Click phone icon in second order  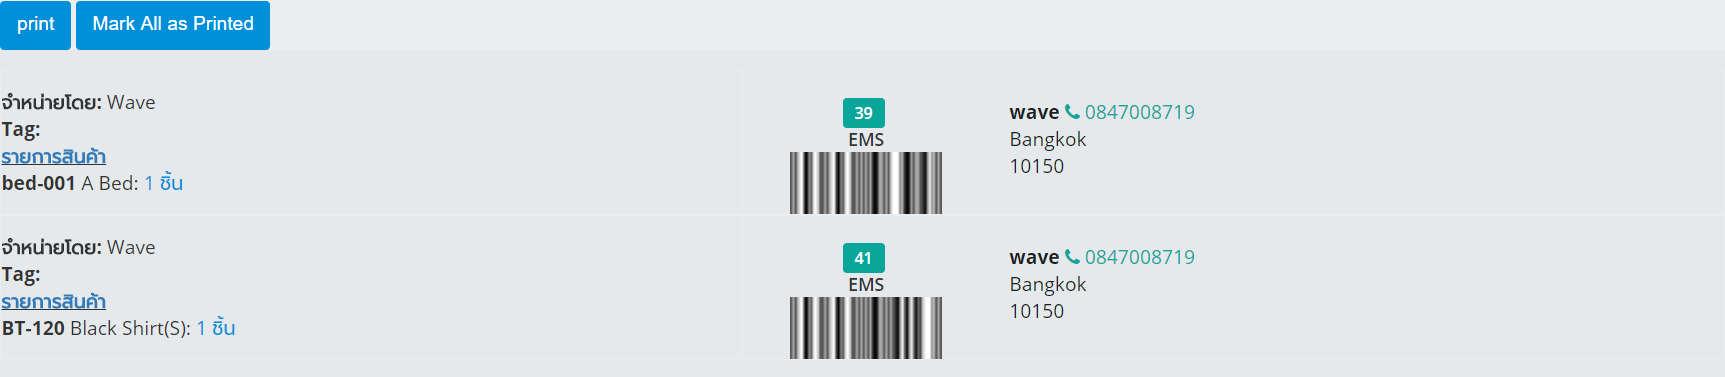point(1072,257)
